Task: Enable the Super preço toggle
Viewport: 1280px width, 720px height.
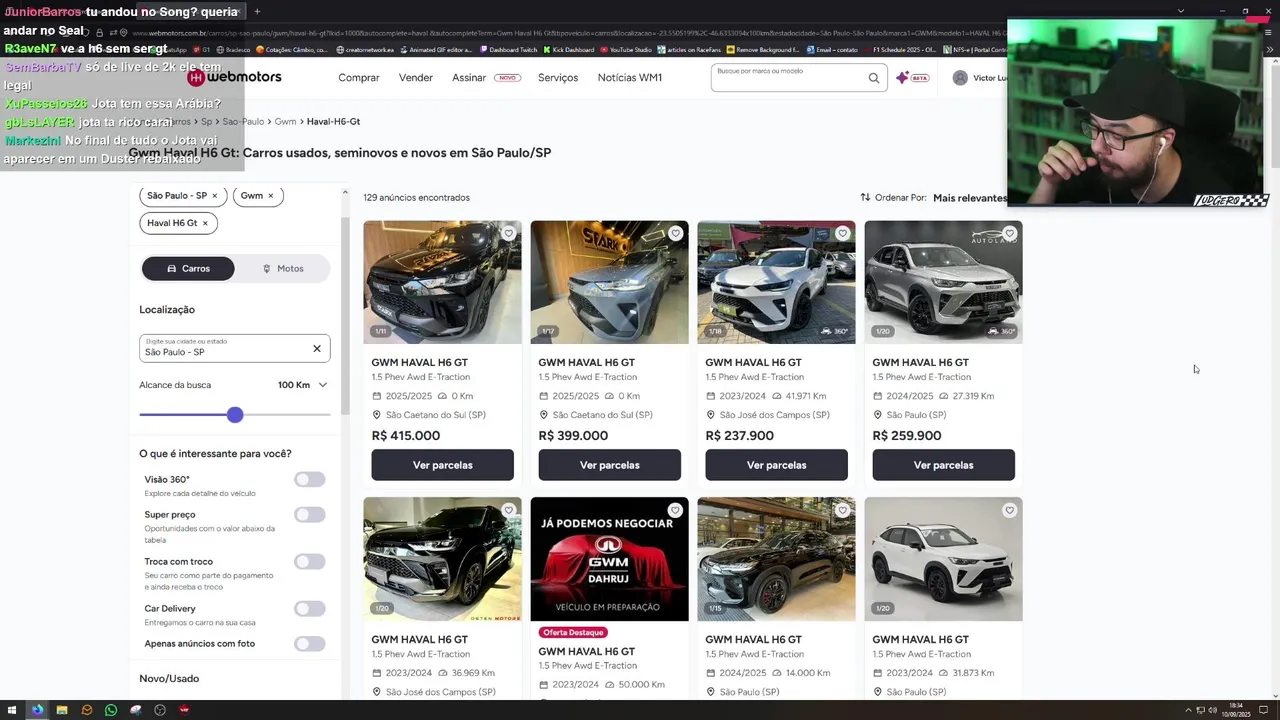Action: point(310,515)
